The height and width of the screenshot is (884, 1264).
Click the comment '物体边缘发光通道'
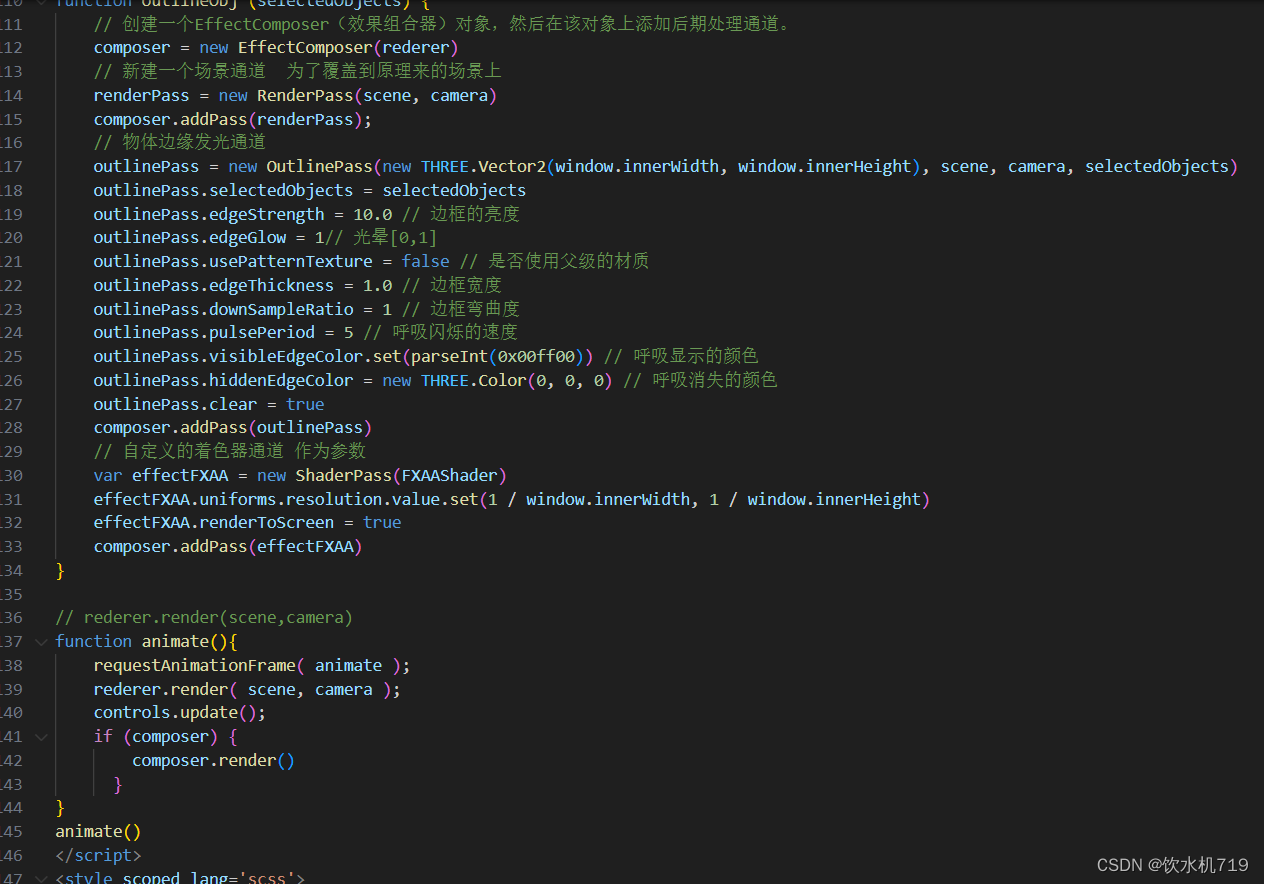(180, 142)
